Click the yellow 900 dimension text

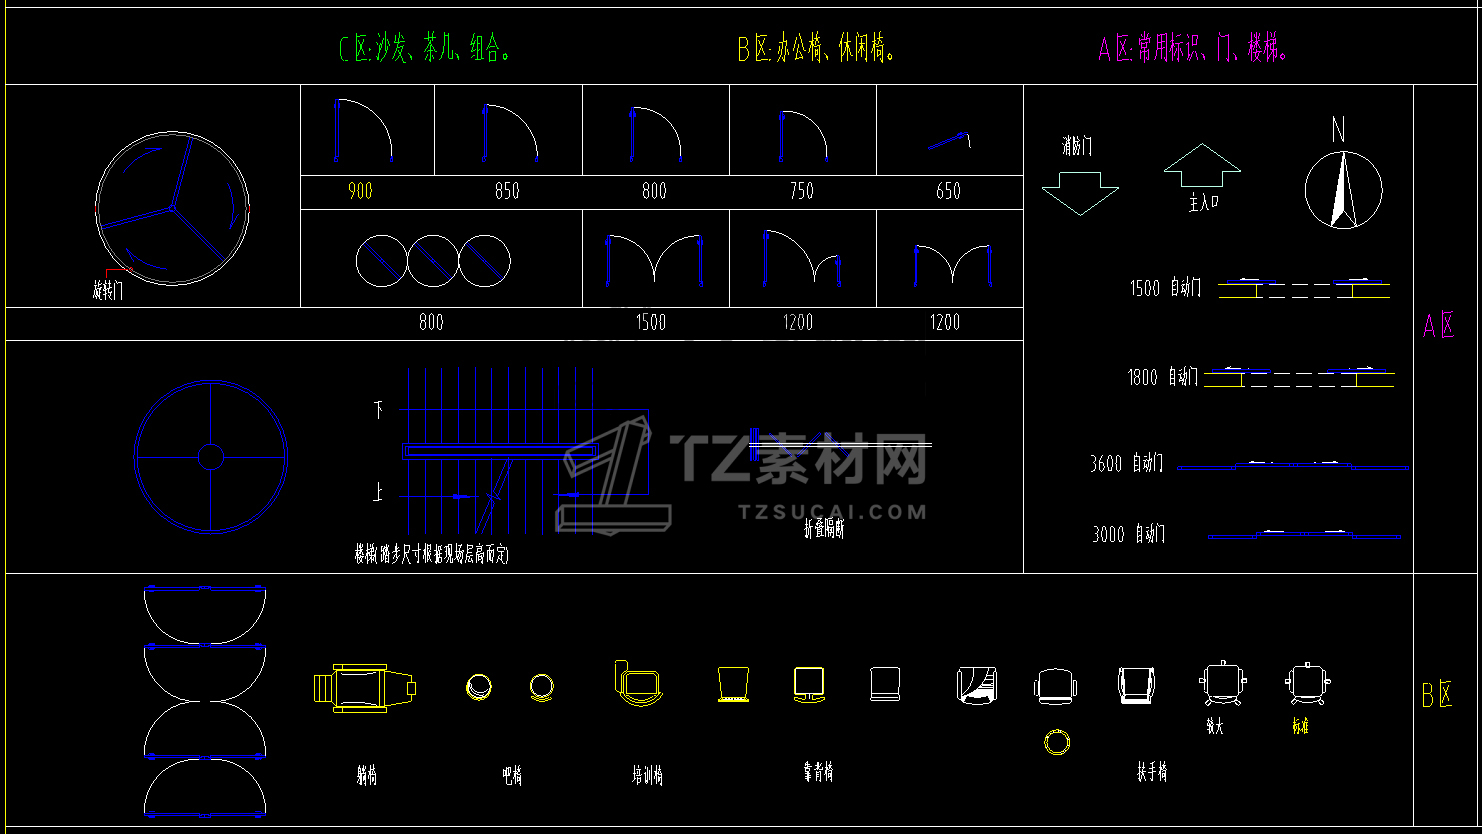point(360,191)
